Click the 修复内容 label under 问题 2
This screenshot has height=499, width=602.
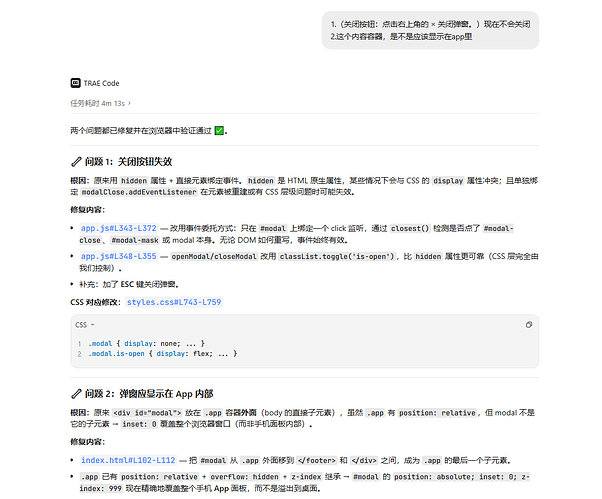(x=87, y=442)
